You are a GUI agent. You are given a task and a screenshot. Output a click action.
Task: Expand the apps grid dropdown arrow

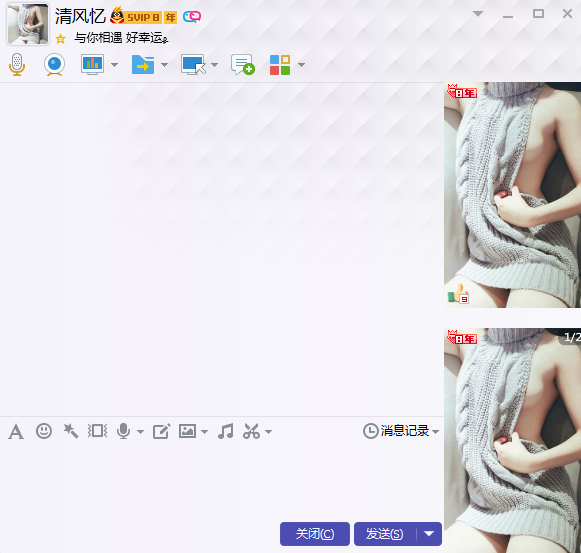[x=302, y=65]
